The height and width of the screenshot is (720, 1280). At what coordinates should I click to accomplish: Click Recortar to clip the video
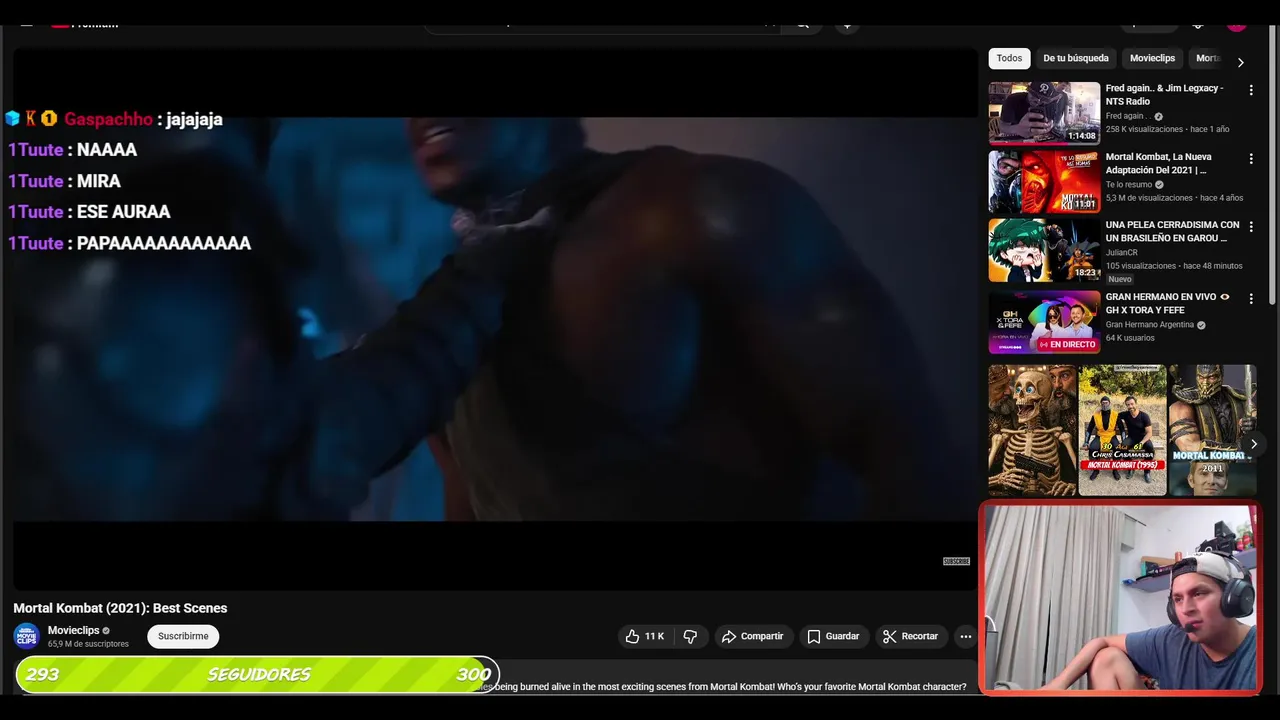(911, 636)
